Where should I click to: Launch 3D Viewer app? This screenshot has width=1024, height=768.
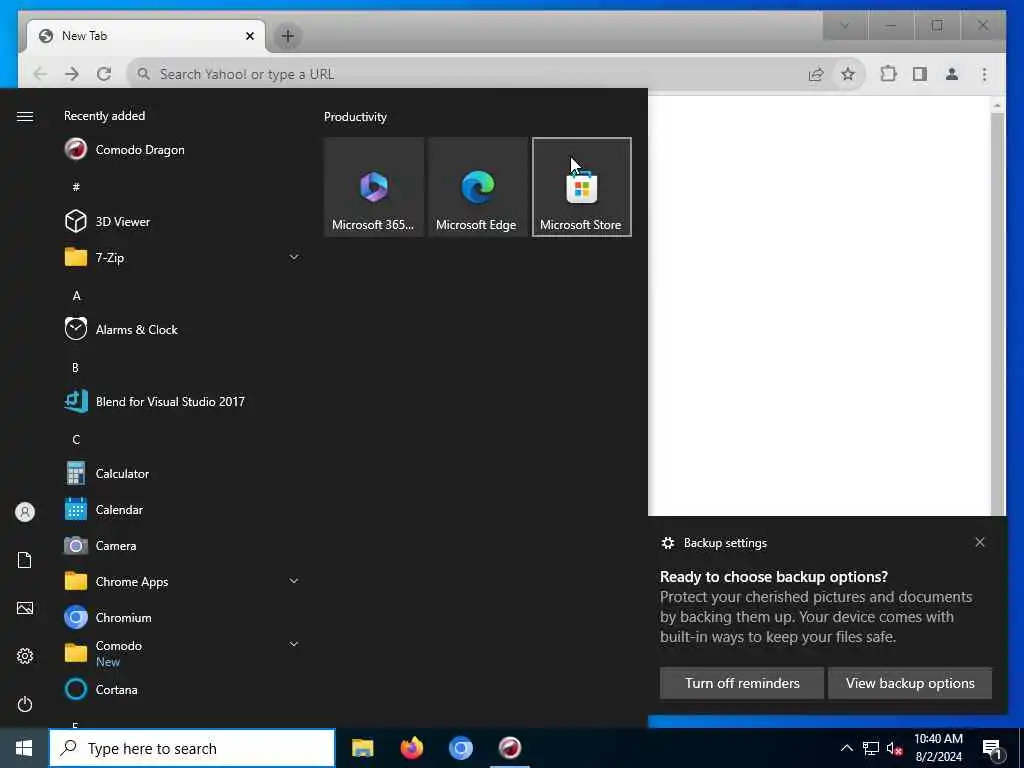(107, 221)
